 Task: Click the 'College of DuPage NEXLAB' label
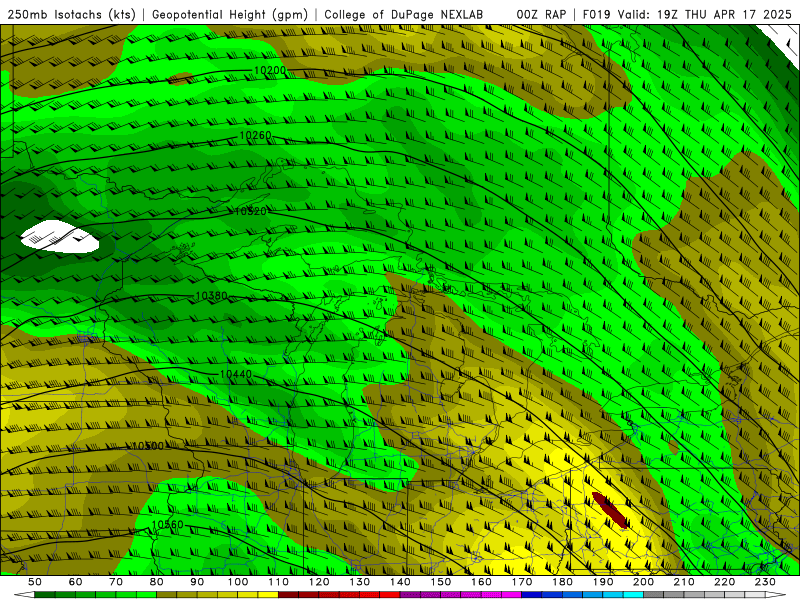(403, 14)
